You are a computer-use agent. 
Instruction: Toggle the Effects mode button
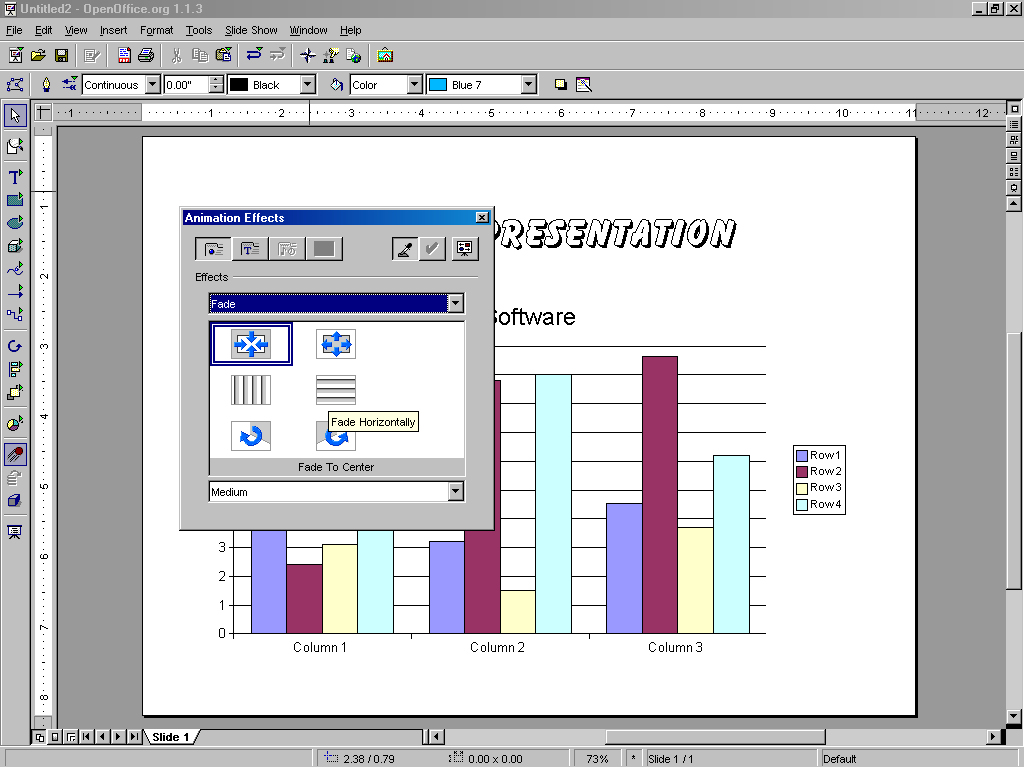(x=213, y=249)
